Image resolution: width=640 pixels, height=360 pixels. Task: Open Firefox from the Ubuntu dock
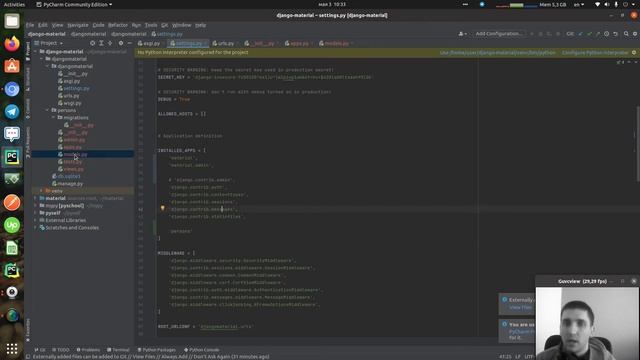[12, 43]
